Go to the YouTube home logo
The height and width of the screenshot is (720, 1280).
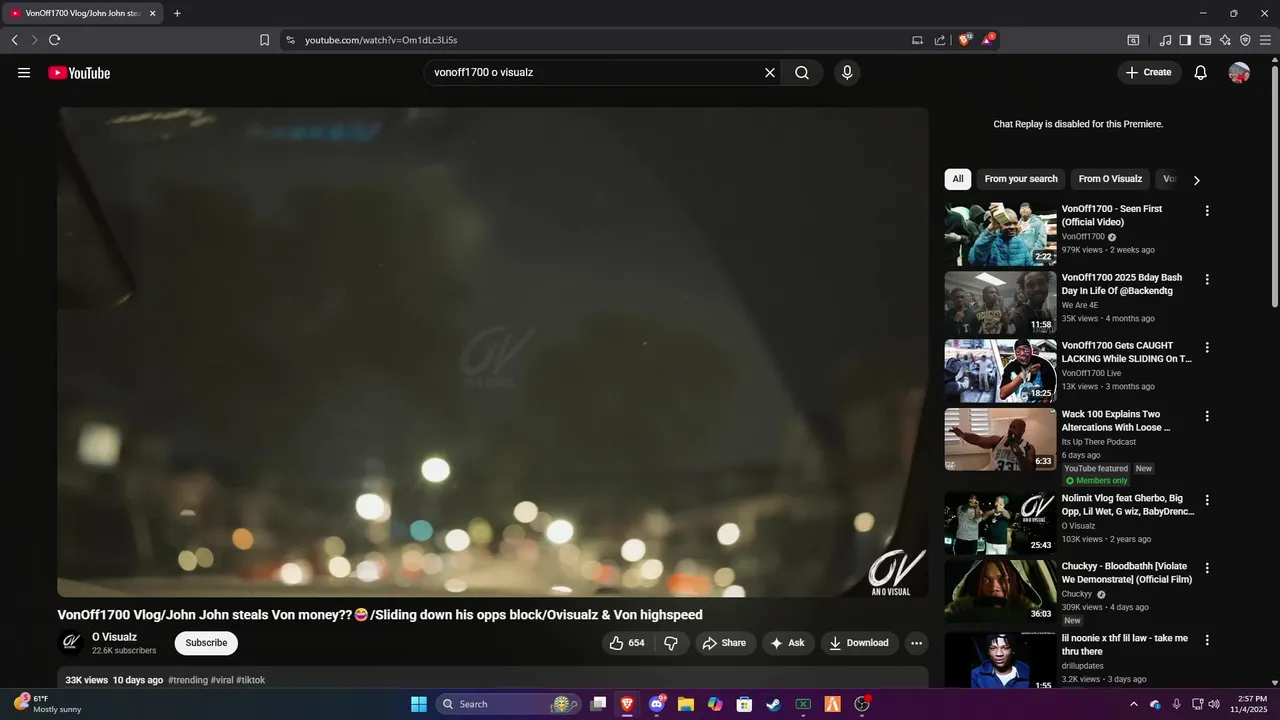click(x=79, y=73)
